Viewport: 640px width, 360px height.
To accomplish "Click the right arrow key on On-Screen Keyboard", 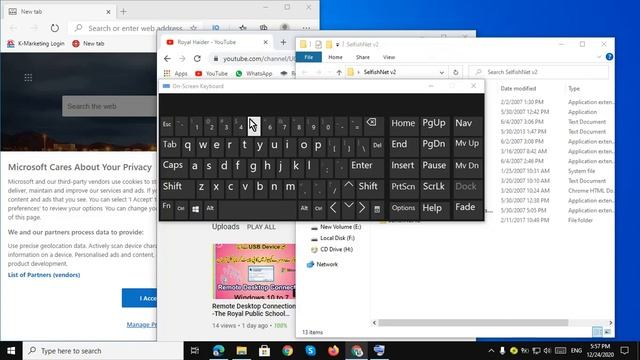I will [362, 209].
